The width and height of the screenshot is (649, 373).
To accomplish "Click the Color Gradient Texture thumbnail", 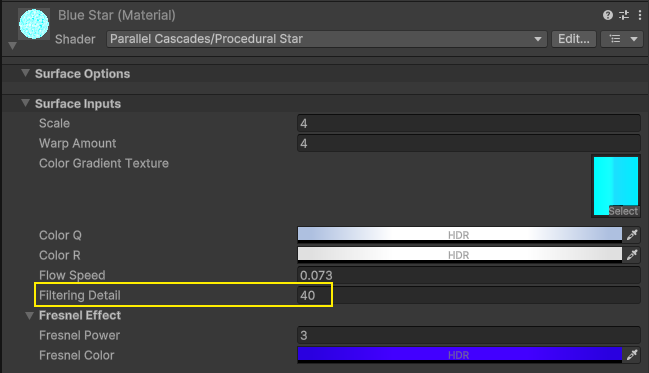I will tap(616, 186).
